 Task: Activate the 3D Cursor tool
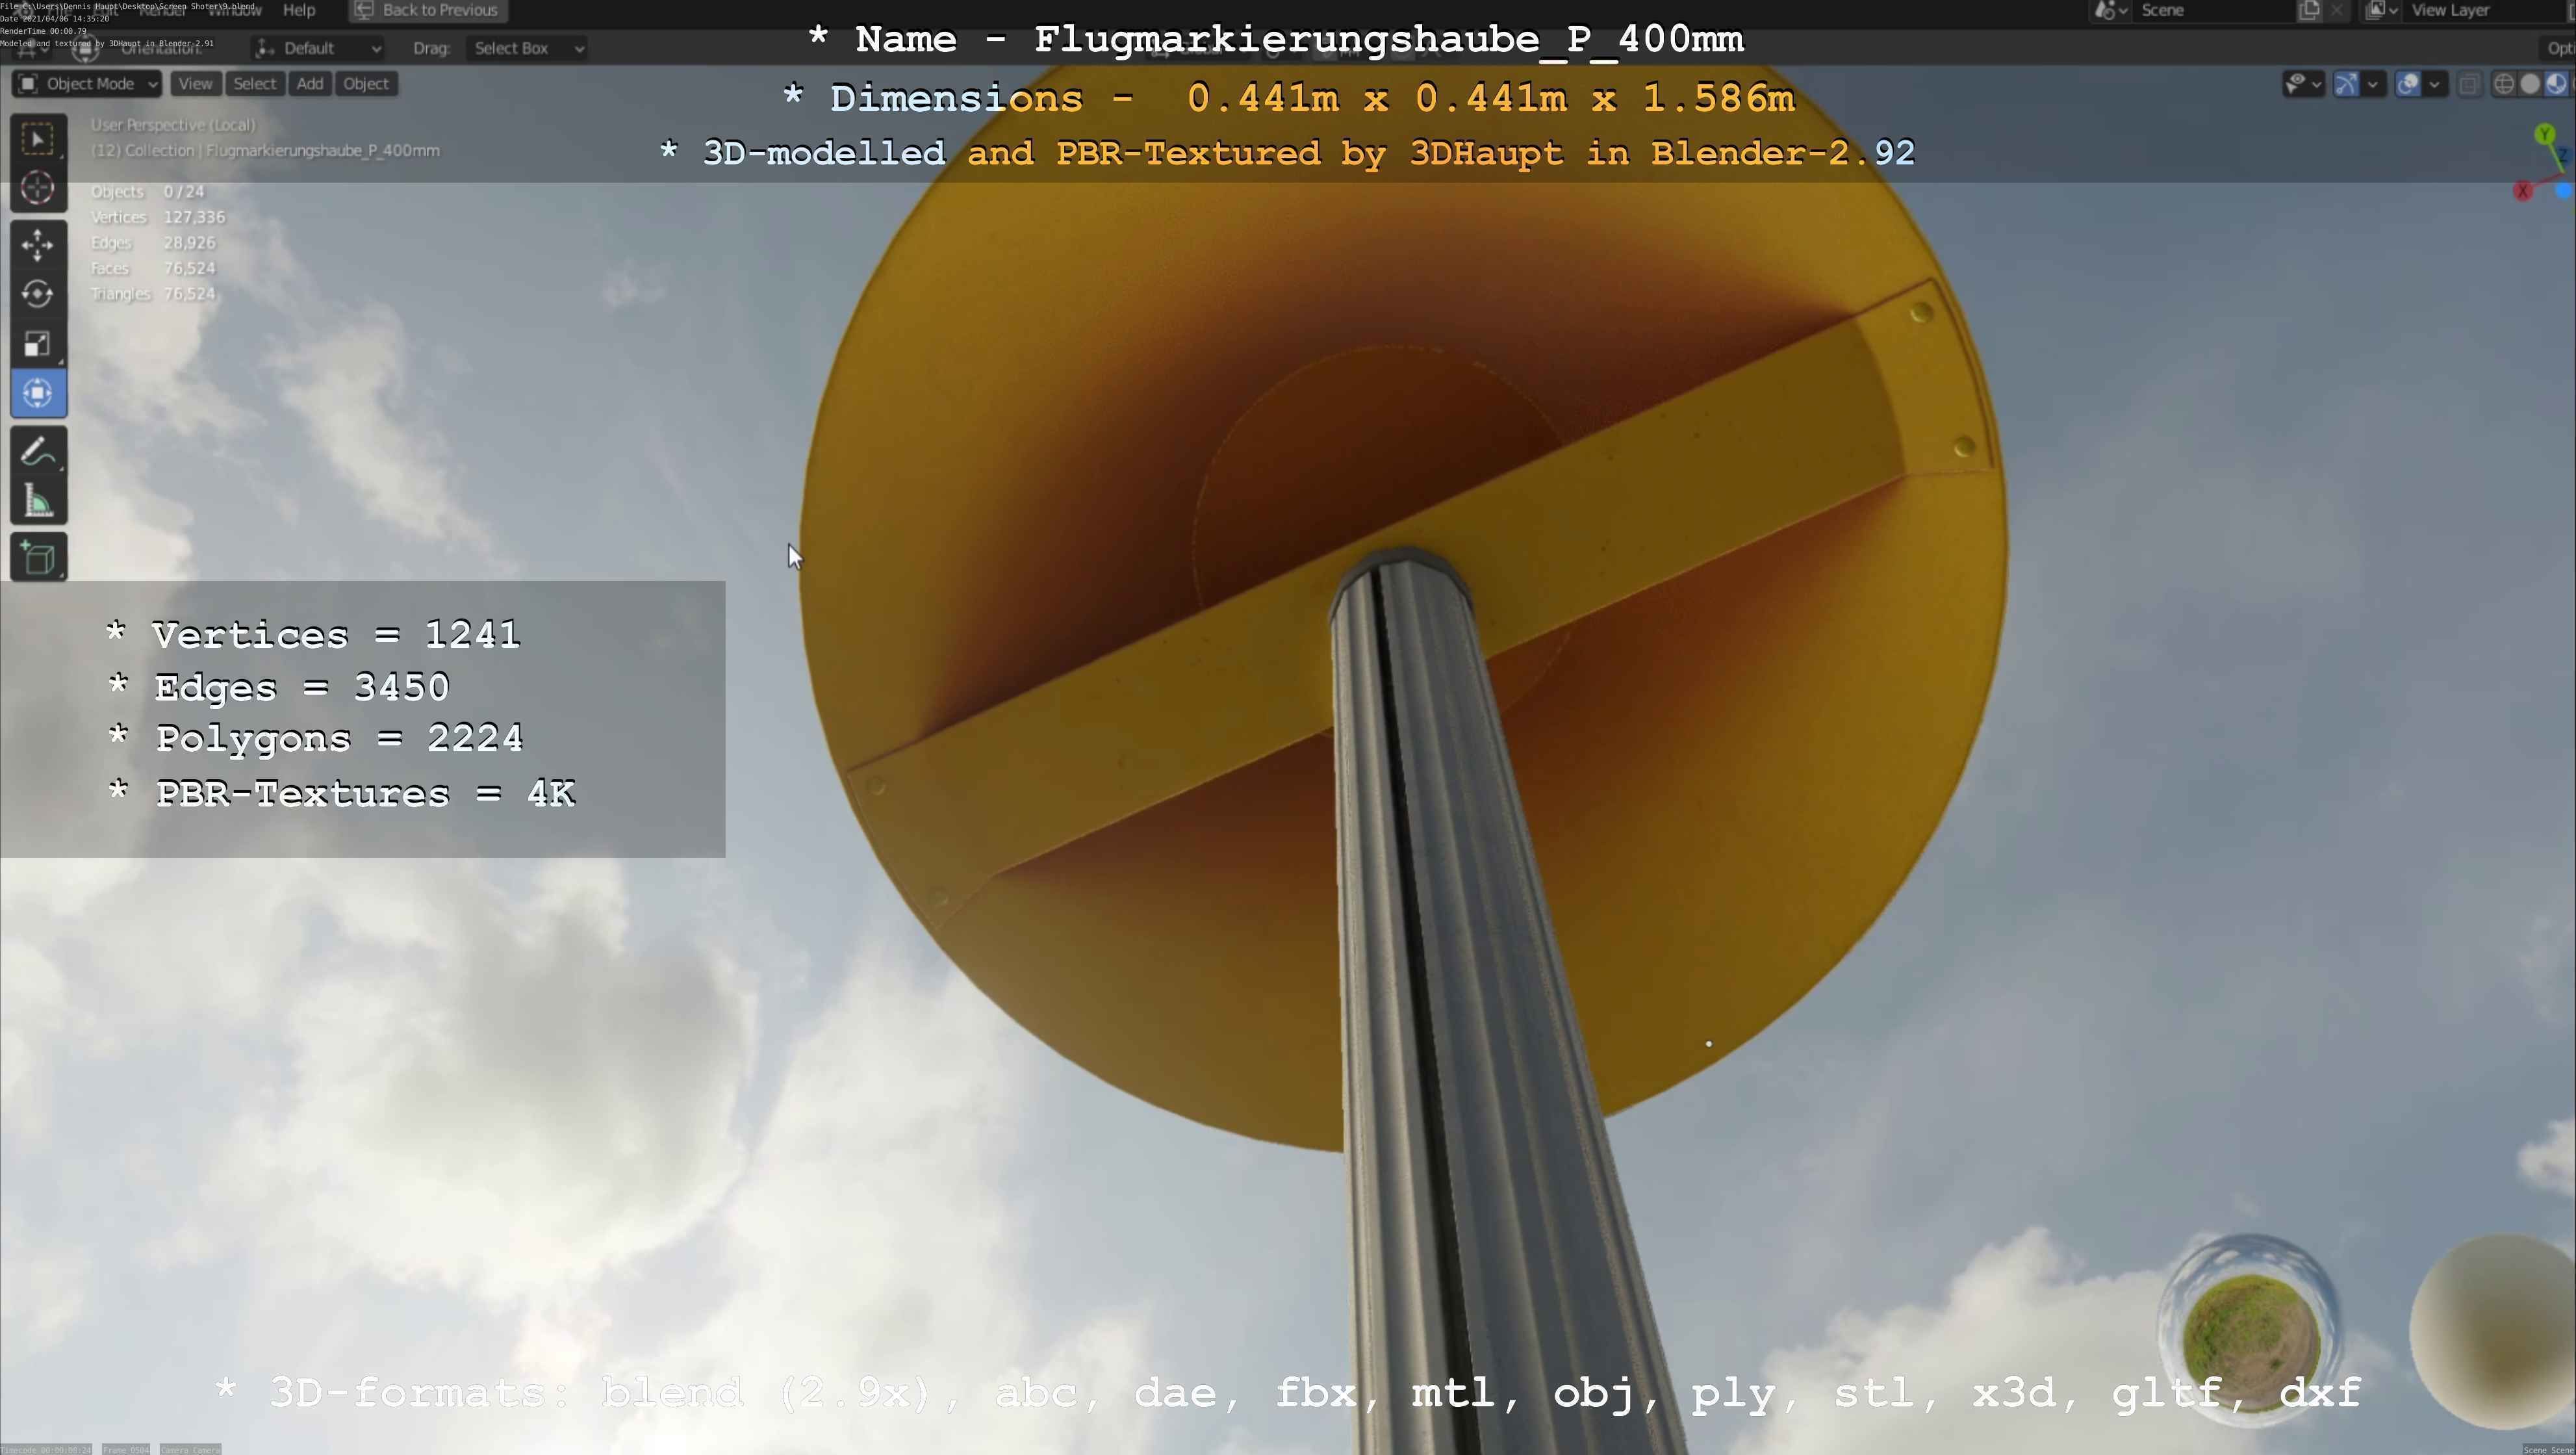pyautogui.click(x=38, y=188)
